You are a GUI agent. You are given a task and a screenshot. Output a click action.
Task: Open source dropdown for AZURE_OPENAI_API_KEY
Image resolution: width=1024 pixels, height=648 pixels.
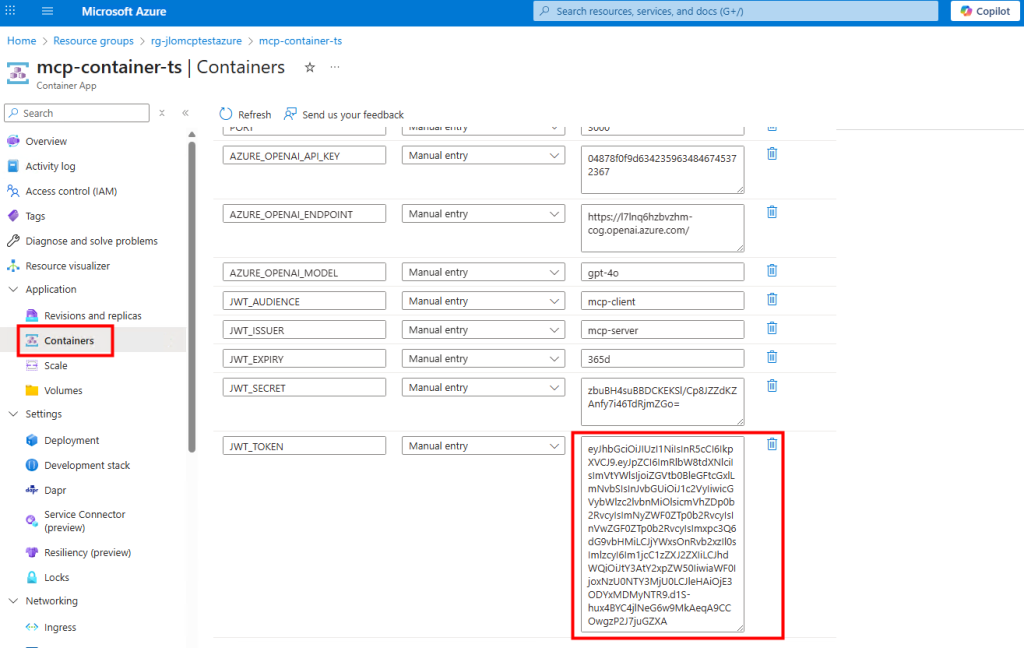point(483,155)
